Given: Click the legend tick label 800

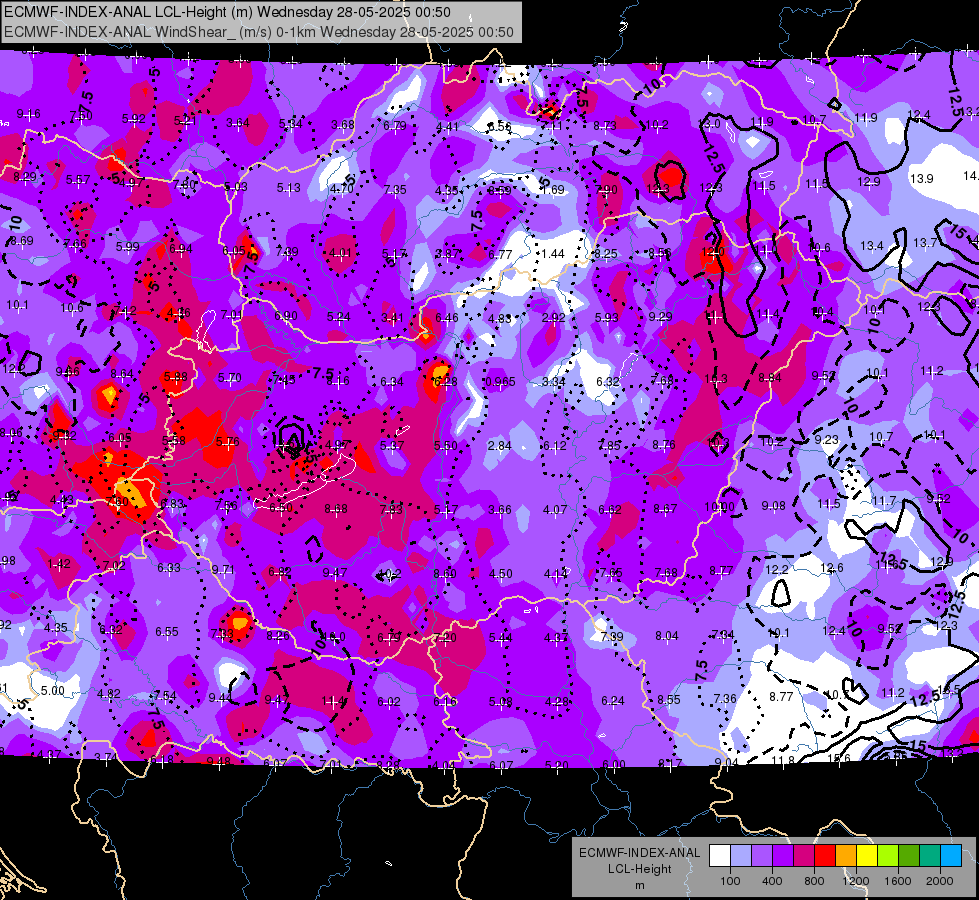Looking at the screenshot, I should coord(814,881).
